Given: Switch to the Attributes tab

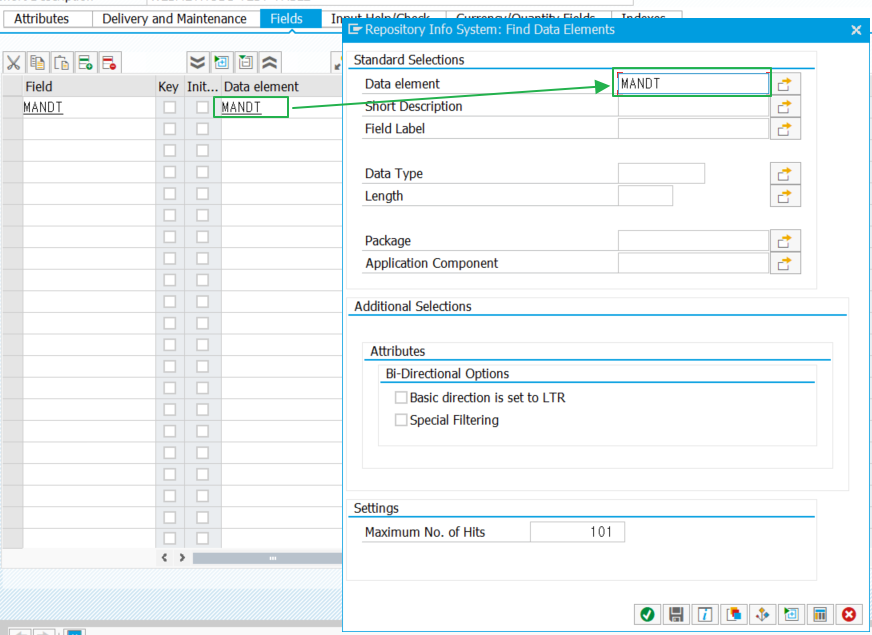Looking at the screenshot, I should point(42,19).
